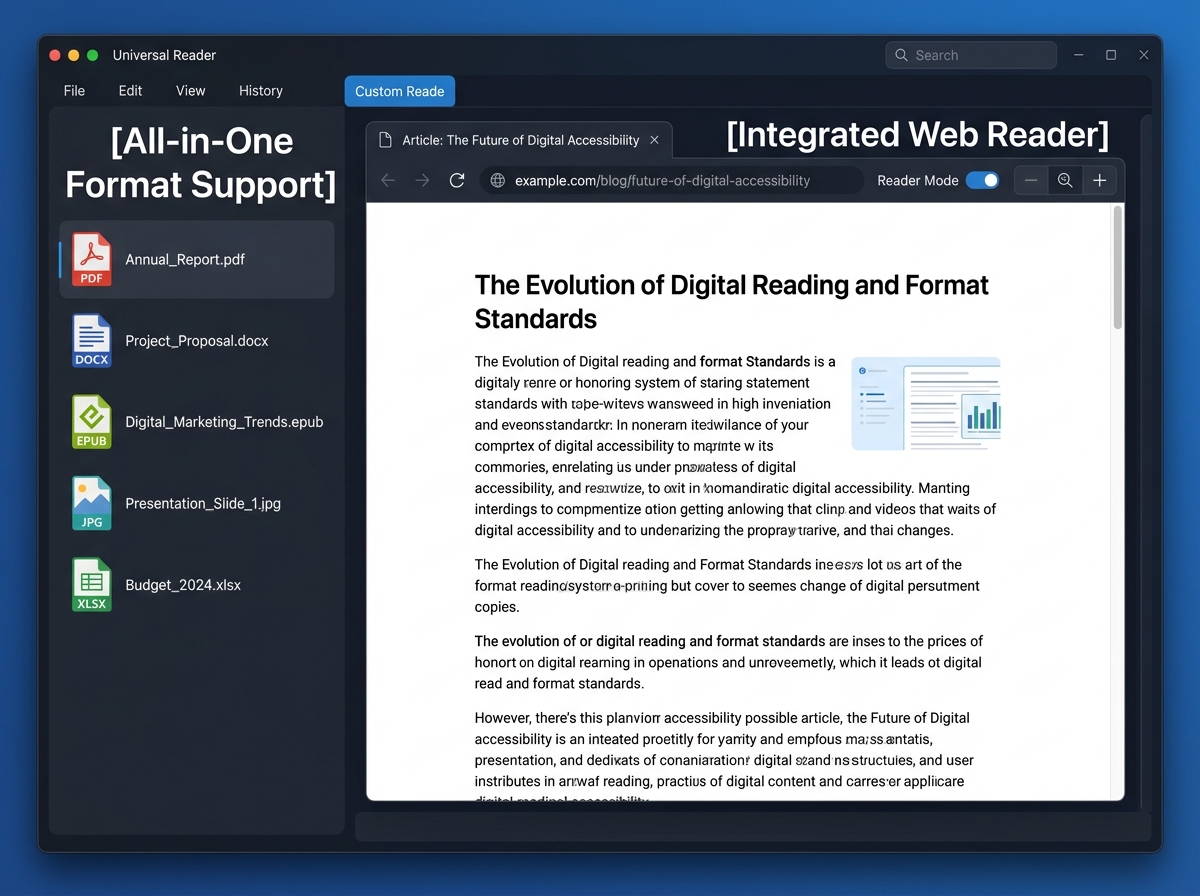Select the Article: The Future of Digital Accessibility tab

pyautogui.click(x=520, y=140)
